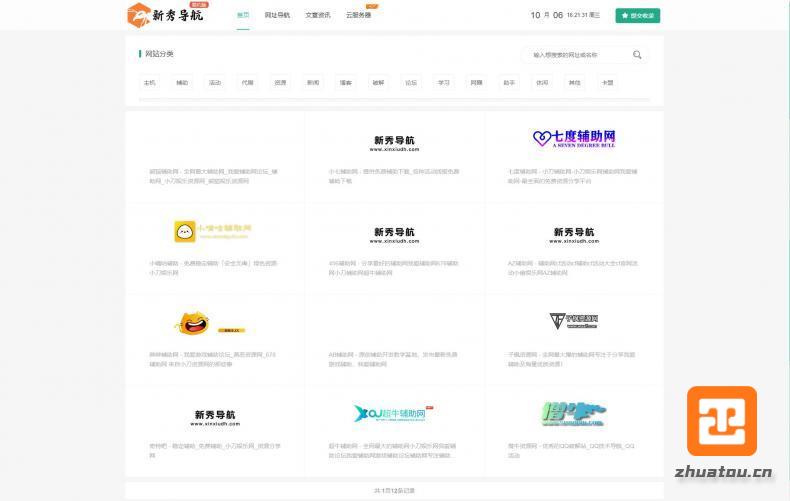790x501 pixels.
Task: Open the 文章资讯 menu item
Action: click(318, 15)
